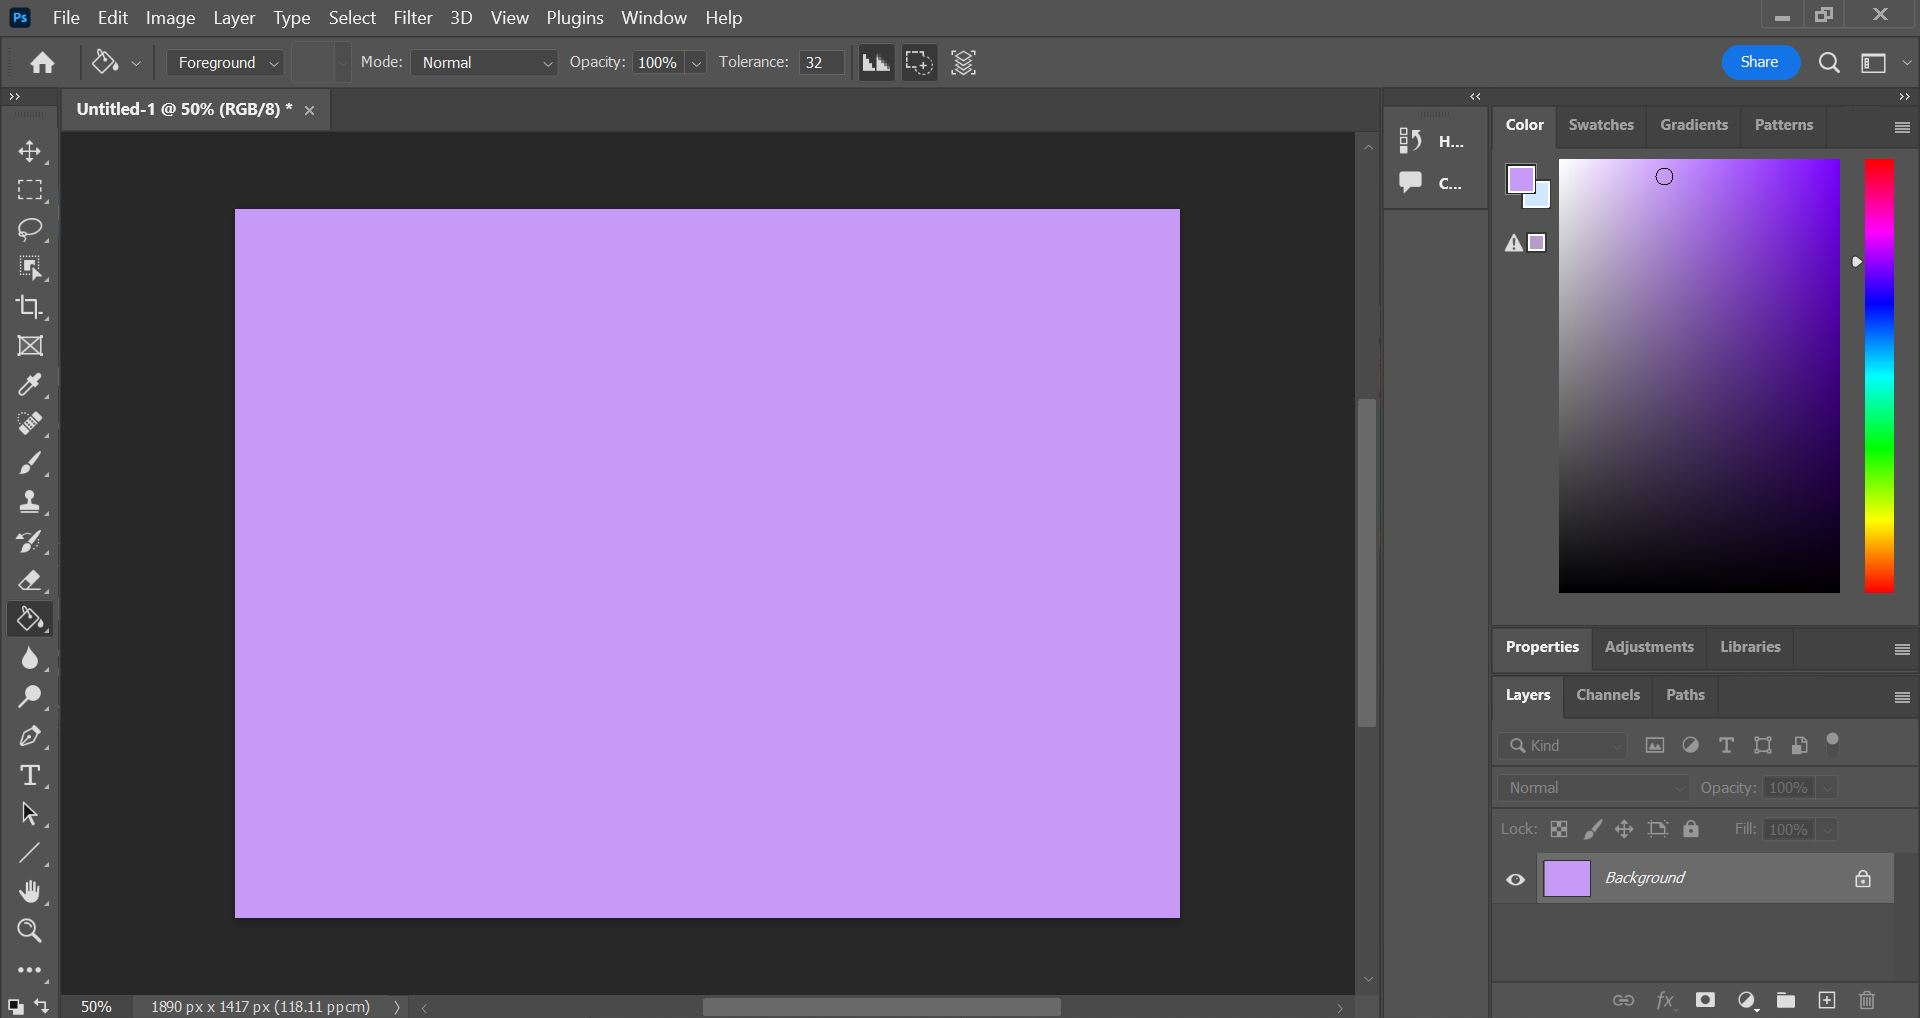This screenshot has height=1018, width=1920.
Task: Open the layer blending mode dropdown
Action: [x=1592, y=787]
